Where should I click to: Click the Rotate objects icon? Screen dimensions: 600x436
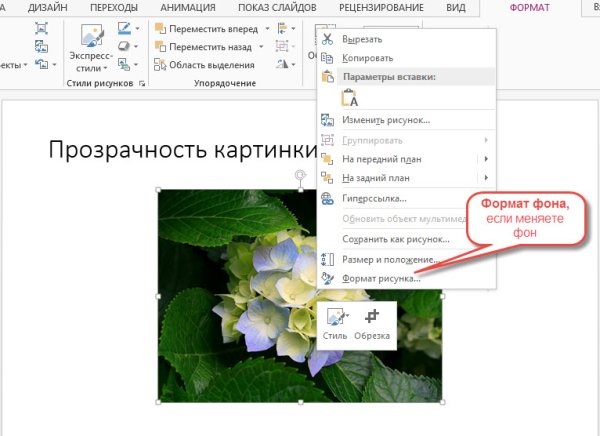pyautogui.click(x=282, y=64)
